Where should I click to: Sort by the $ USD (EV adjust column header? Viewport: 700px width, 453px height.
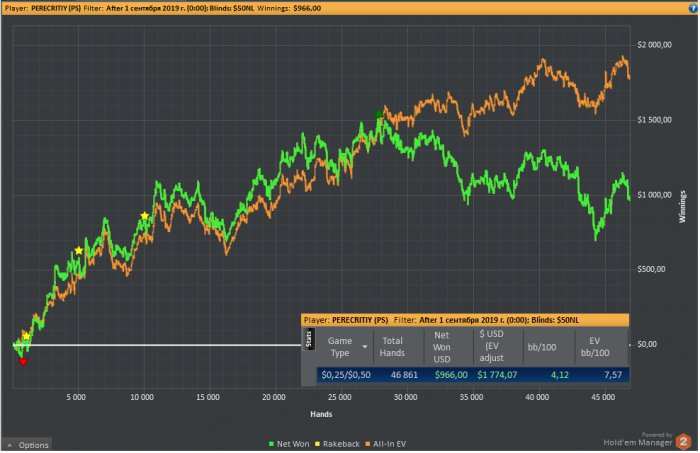(492, 346)
